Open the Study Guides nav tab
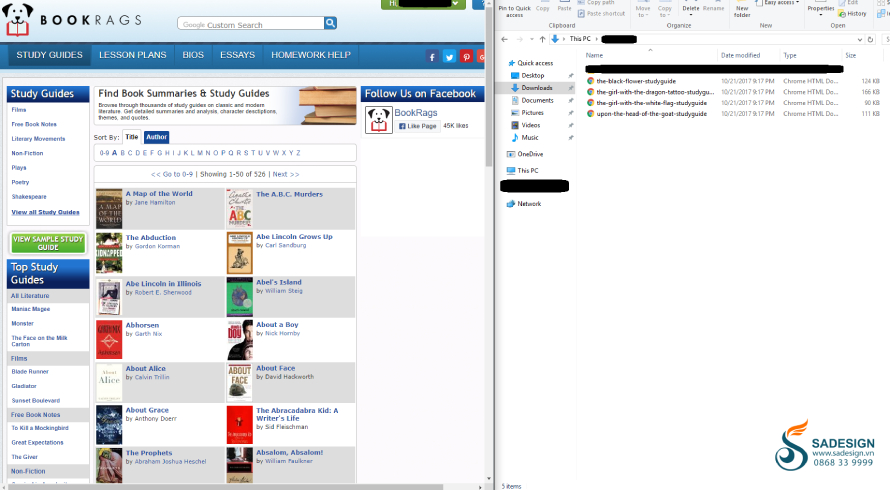 pos(49,55)
